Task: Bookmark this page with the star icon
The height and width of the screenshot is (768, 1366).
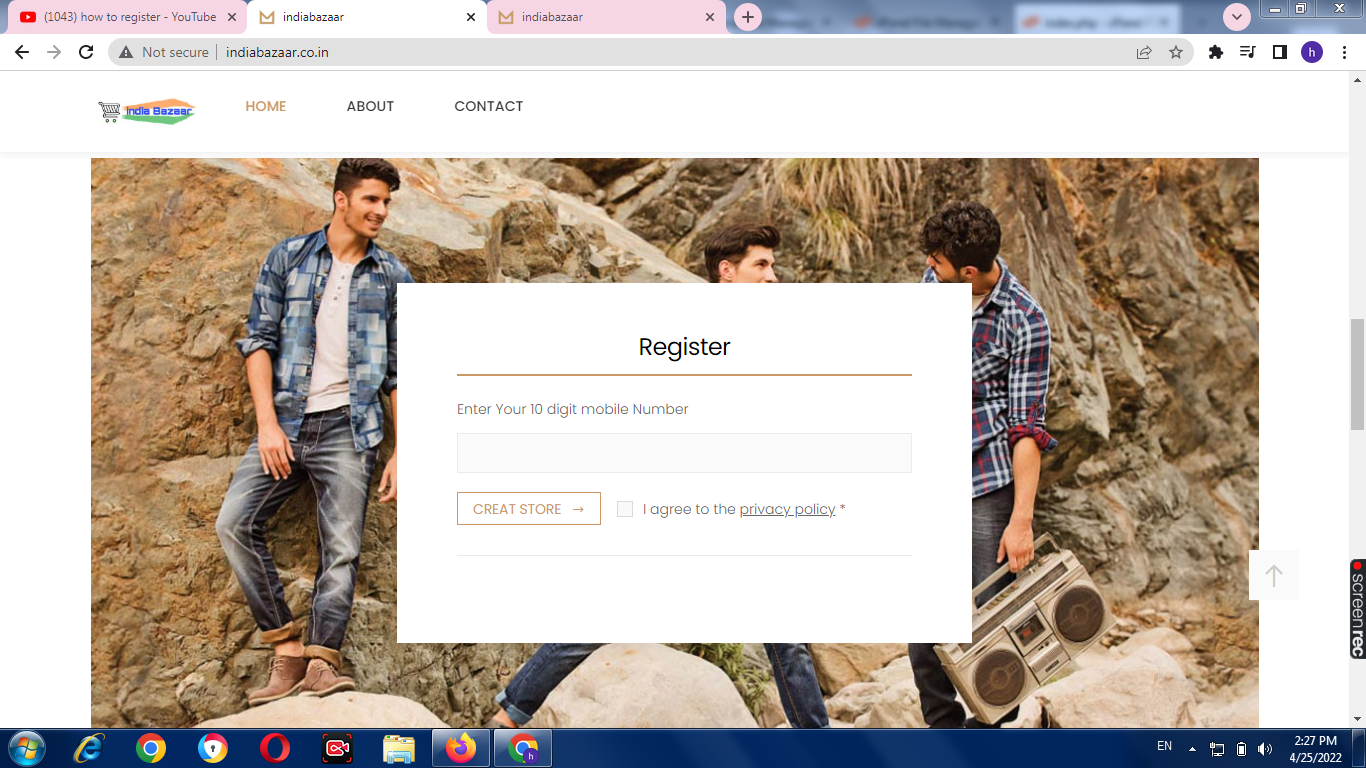Action: coord(1176,52)
